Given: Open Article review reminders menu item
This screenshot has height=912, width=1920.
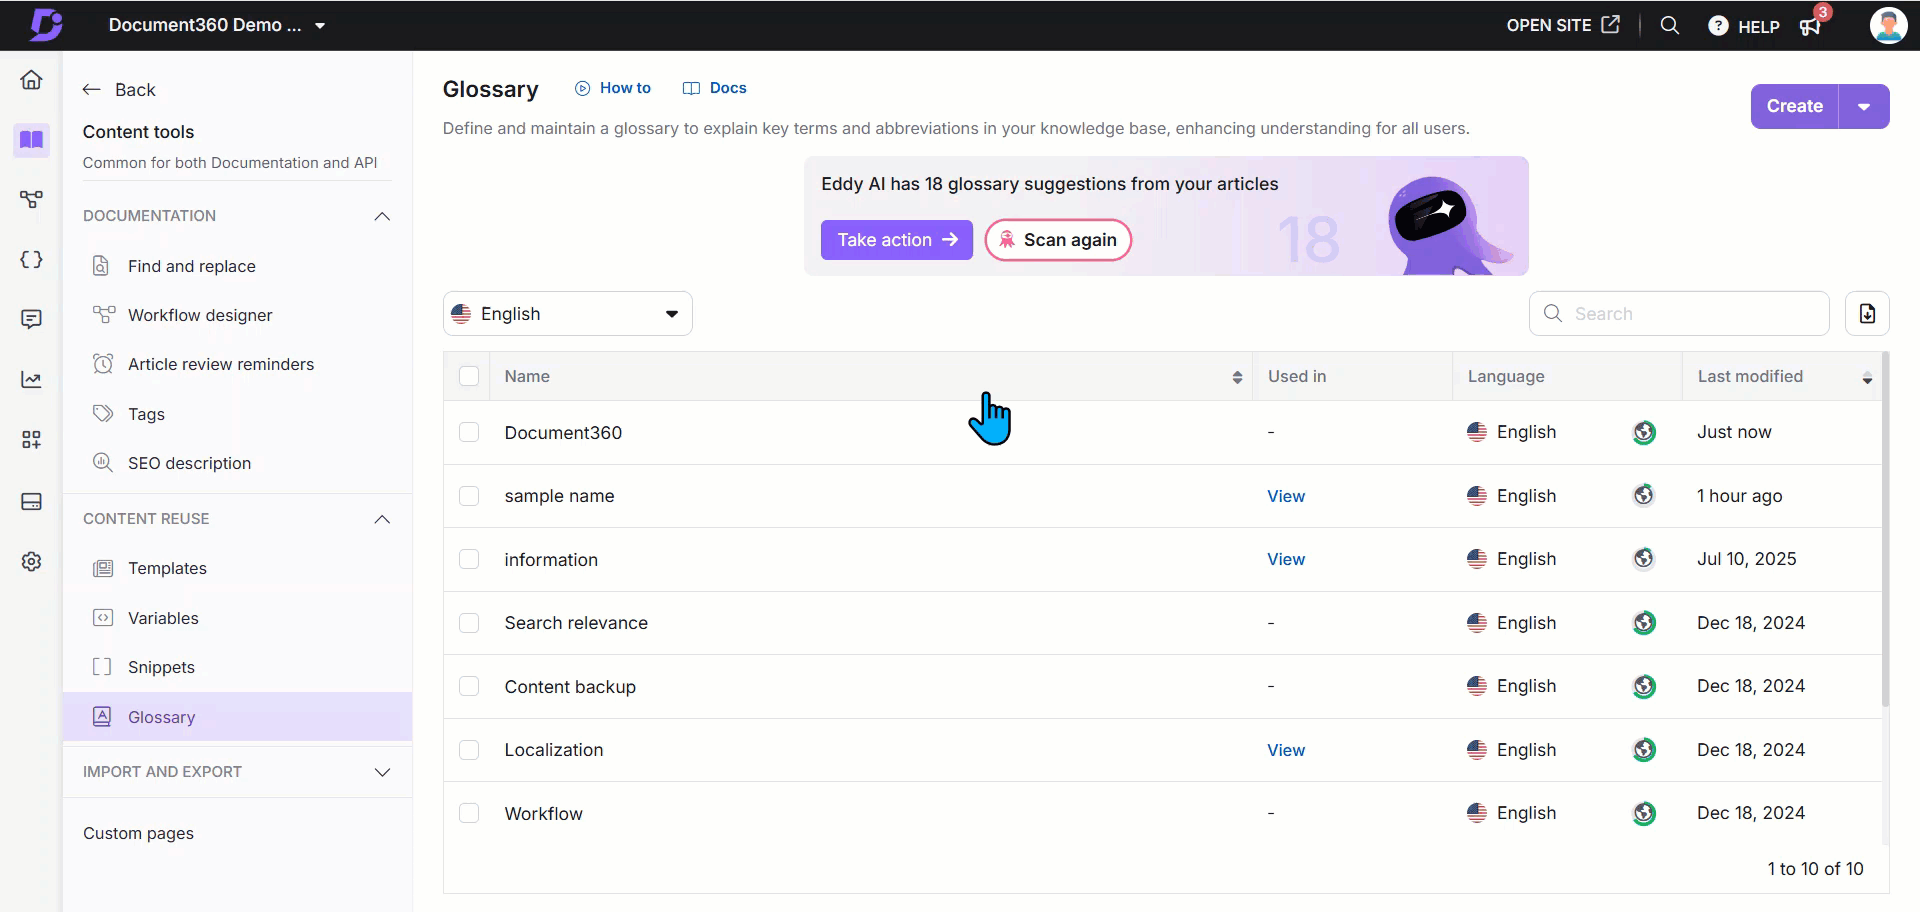Looking at the screenshot, I should coord(237,364).
